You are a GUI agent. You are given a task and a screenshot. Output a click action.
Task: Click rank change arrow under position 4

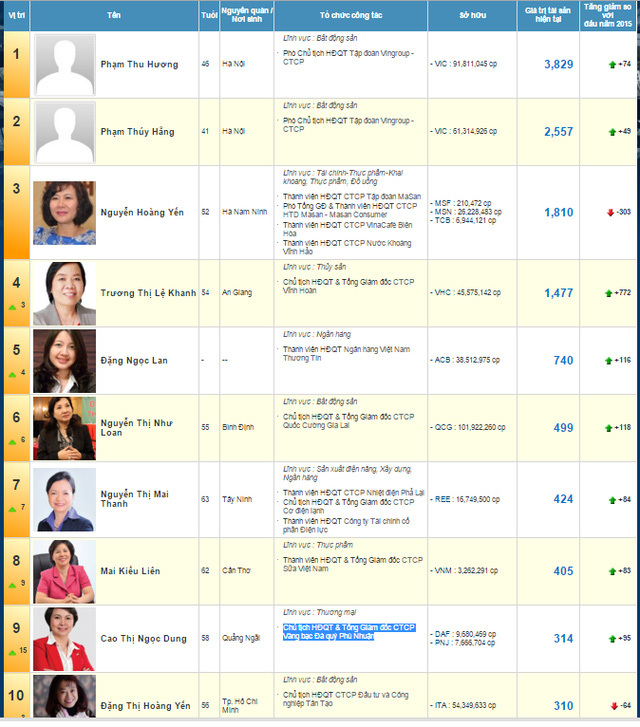pos(11,304)
